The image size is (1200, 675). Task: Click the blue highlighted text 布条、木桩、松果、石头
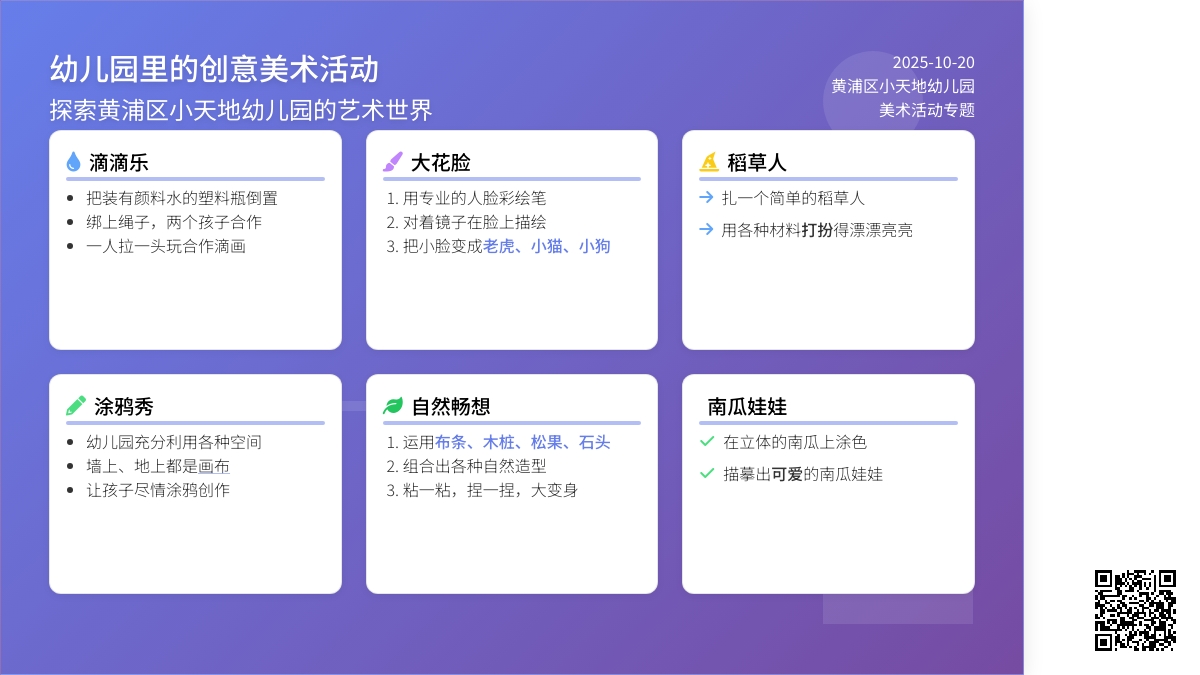[x=522, y=442]
